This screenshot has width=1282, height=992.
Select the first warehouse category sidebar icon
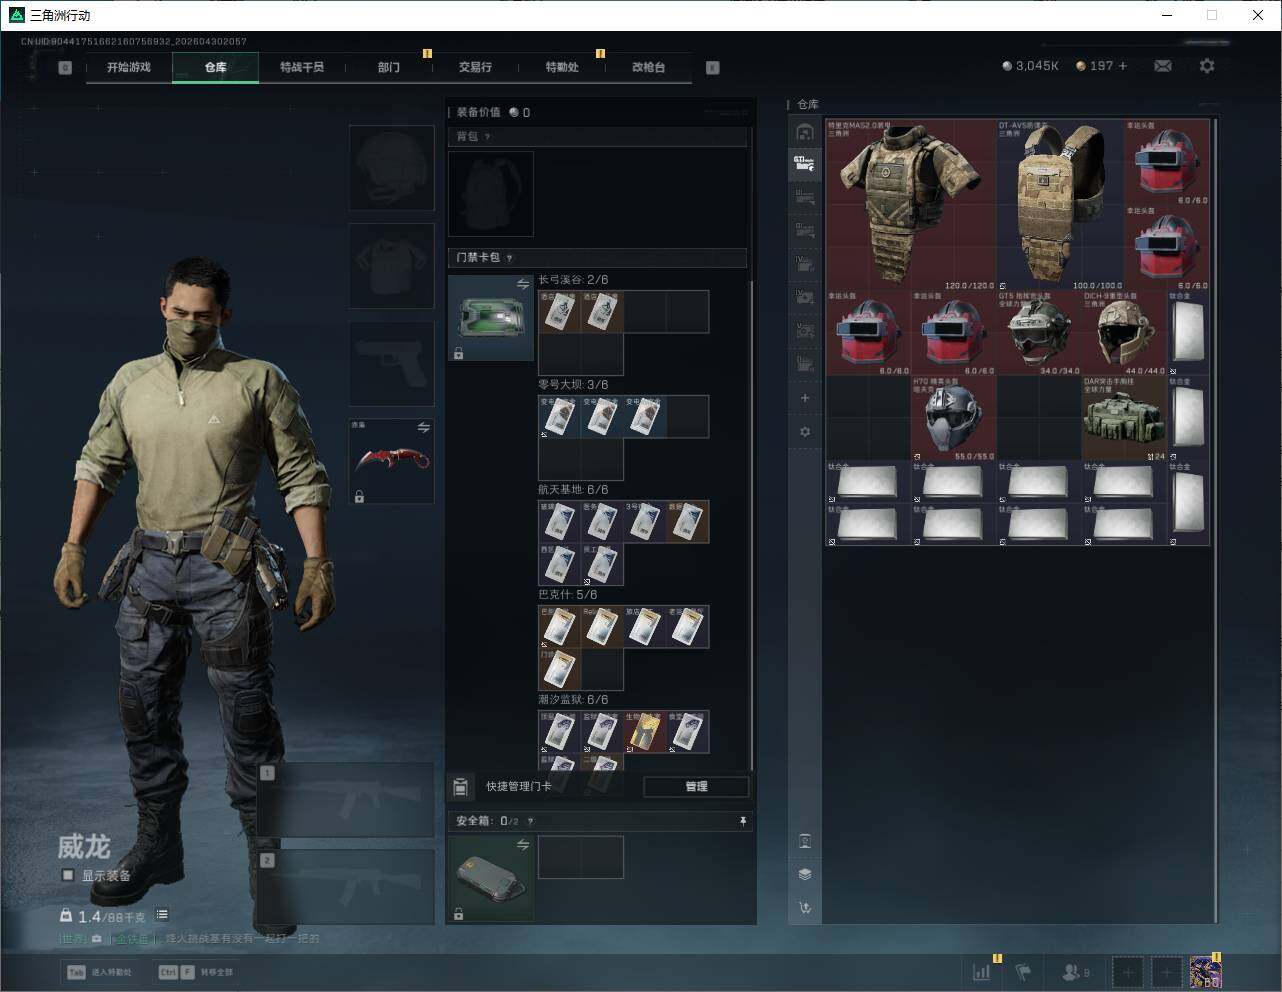(x=805, y=132)
